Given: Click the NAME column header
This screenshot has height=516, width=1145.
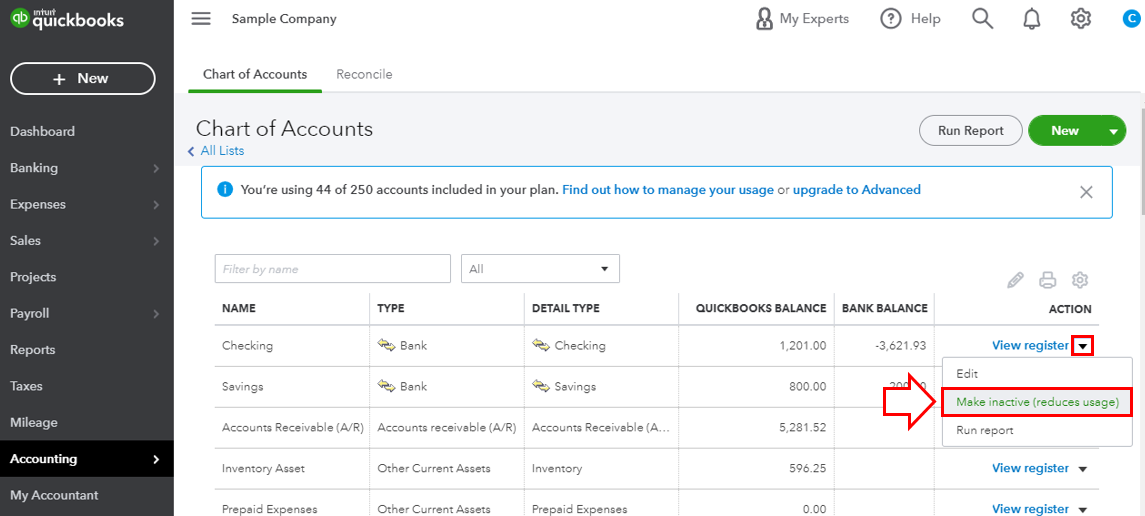Looking at the screenshot, I should tap(239, 309).
